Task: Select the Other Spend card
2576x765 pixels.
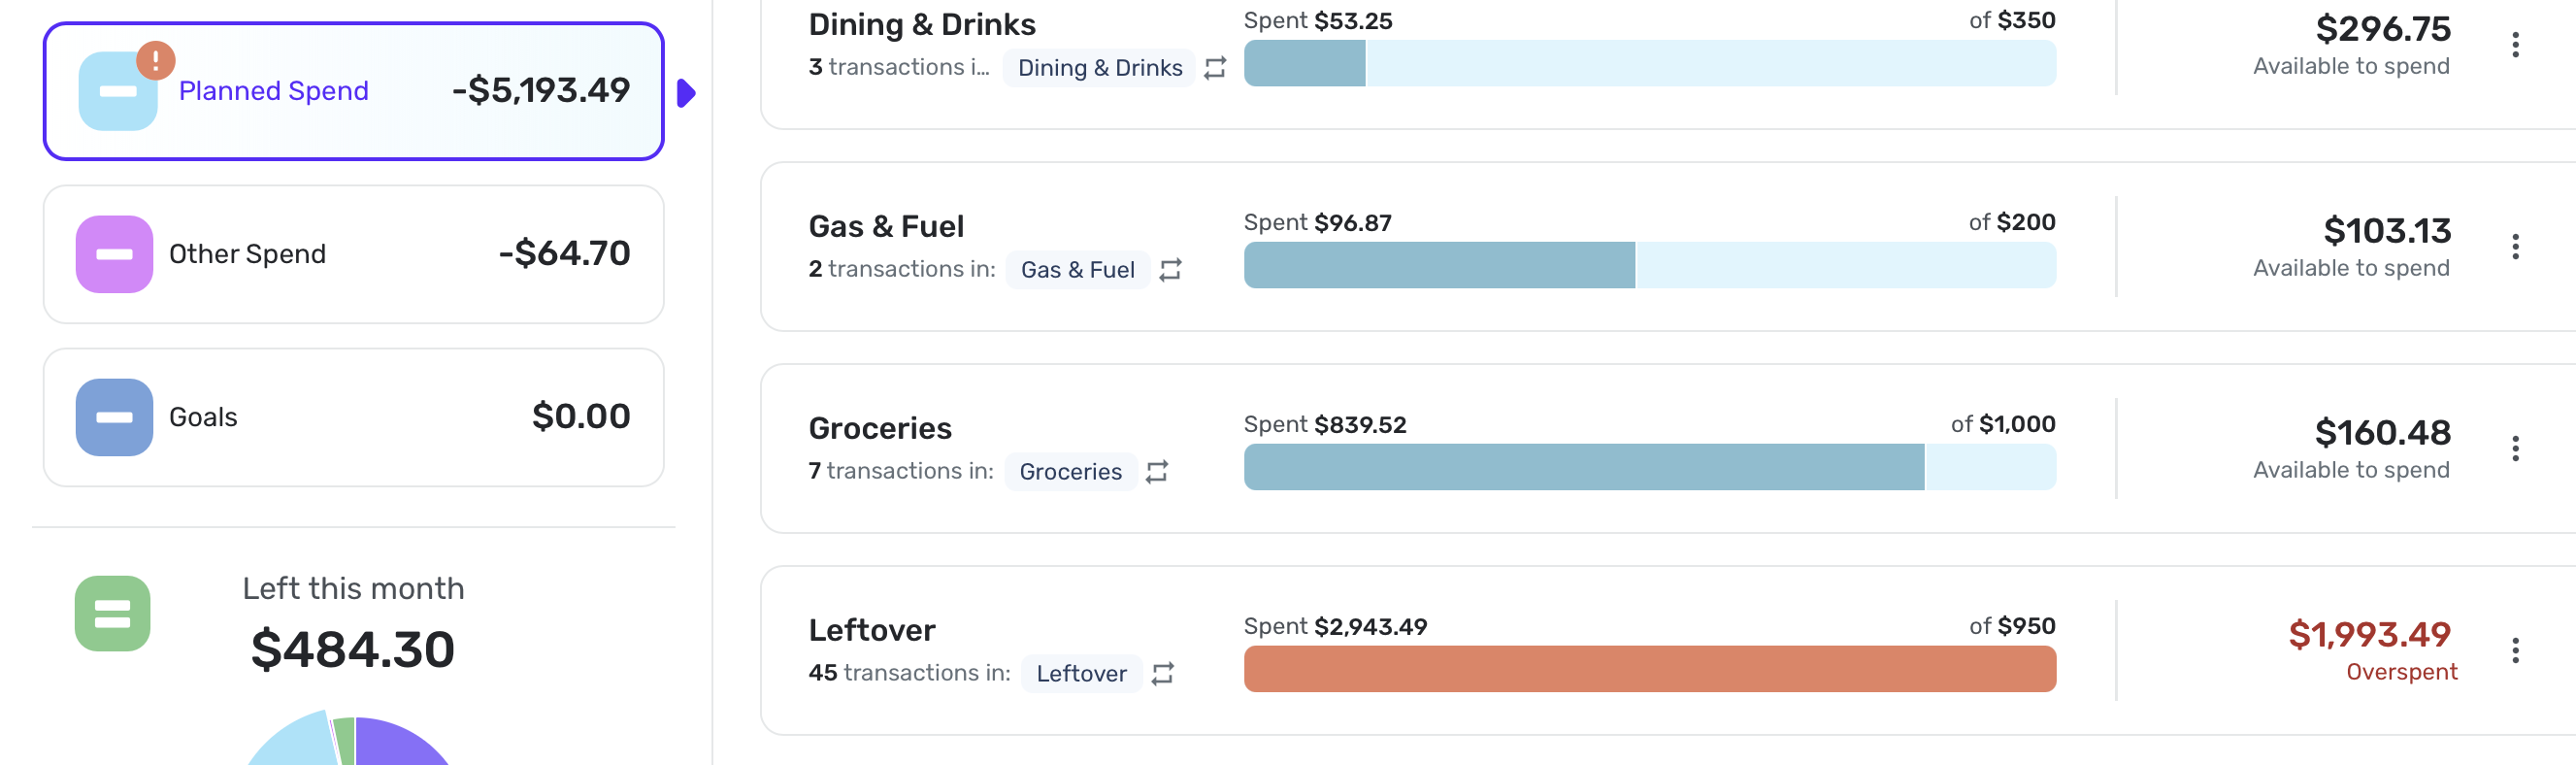Action: pyautogui.click(x=354, y=254)
